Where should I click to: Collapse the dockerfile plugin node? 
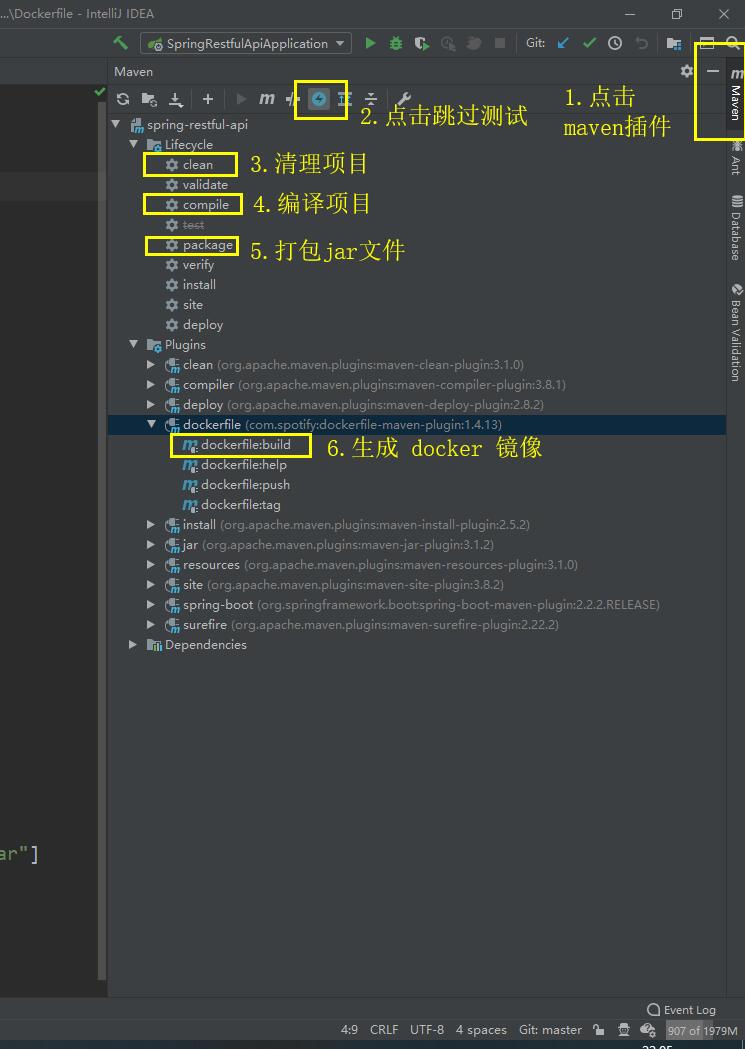point(151,424)
